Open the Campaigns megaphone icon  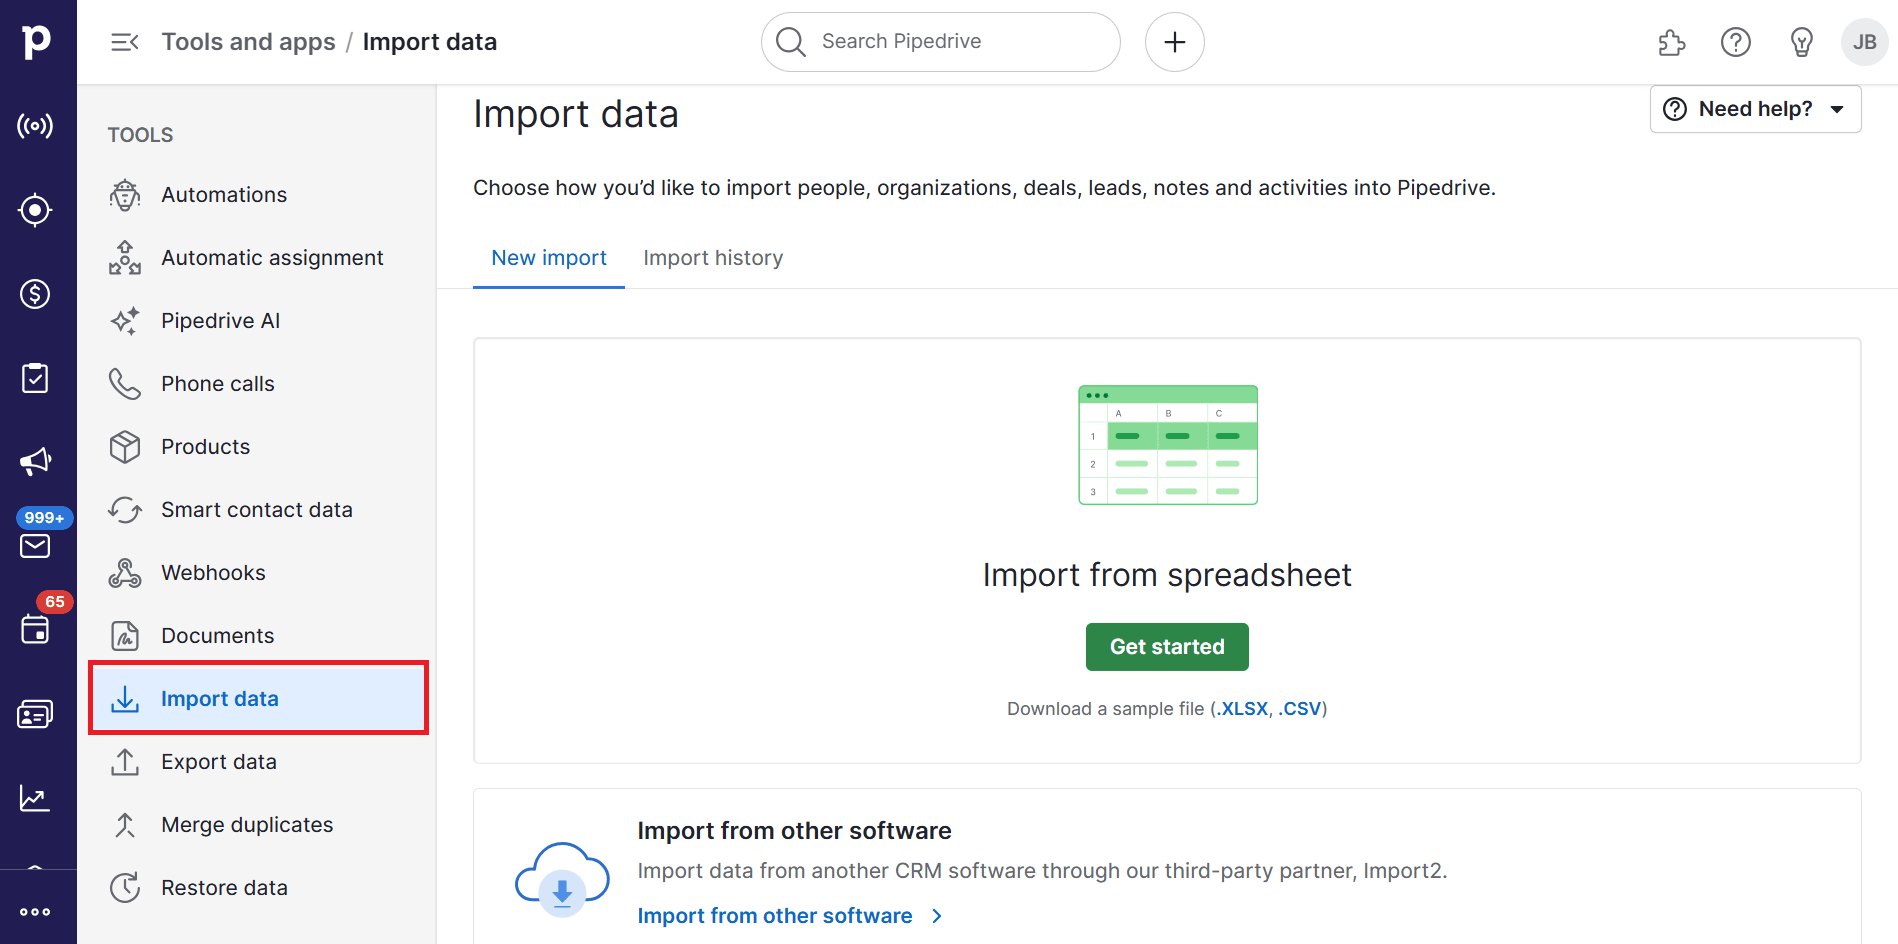36,461
